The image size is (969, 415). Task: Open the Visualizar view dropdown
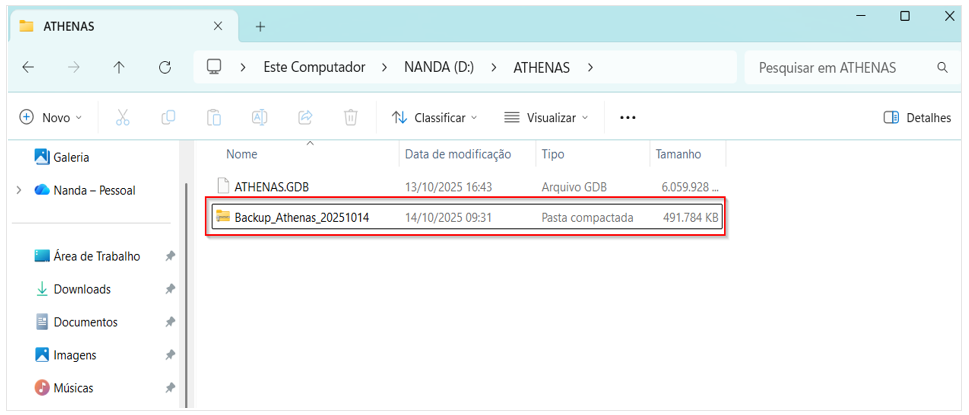[546, 118]
